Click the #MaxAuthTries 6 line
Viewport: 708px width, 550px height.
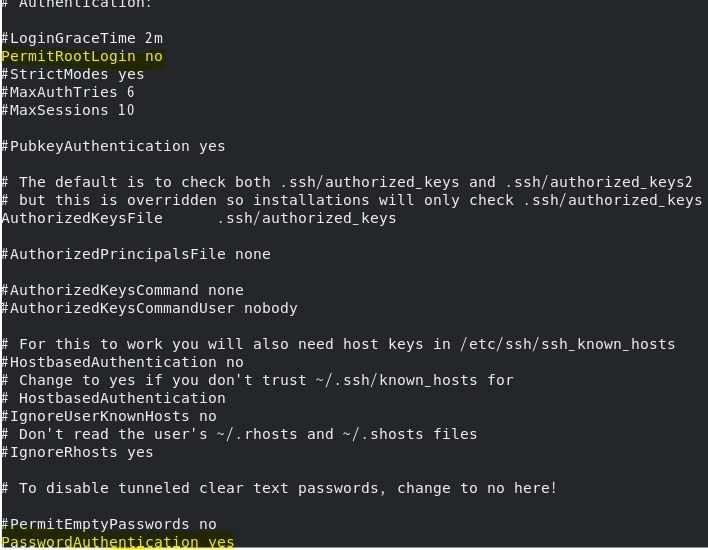pyautogui.click(x=68, y=93)
